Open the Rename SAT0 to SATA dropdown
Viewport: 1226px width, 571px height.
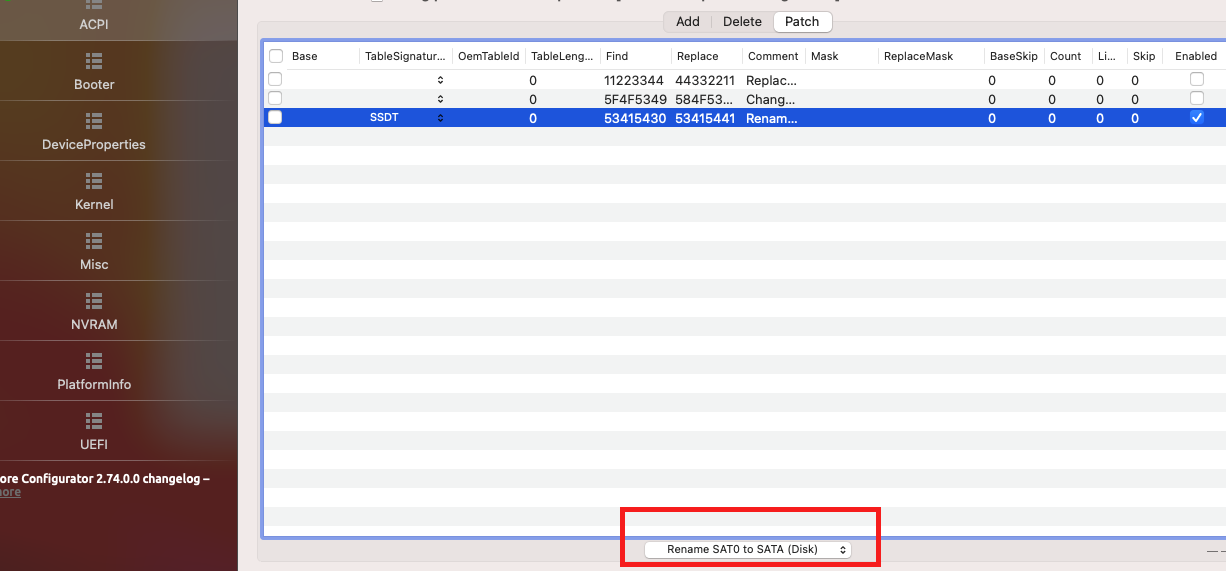tap(748, 550)
